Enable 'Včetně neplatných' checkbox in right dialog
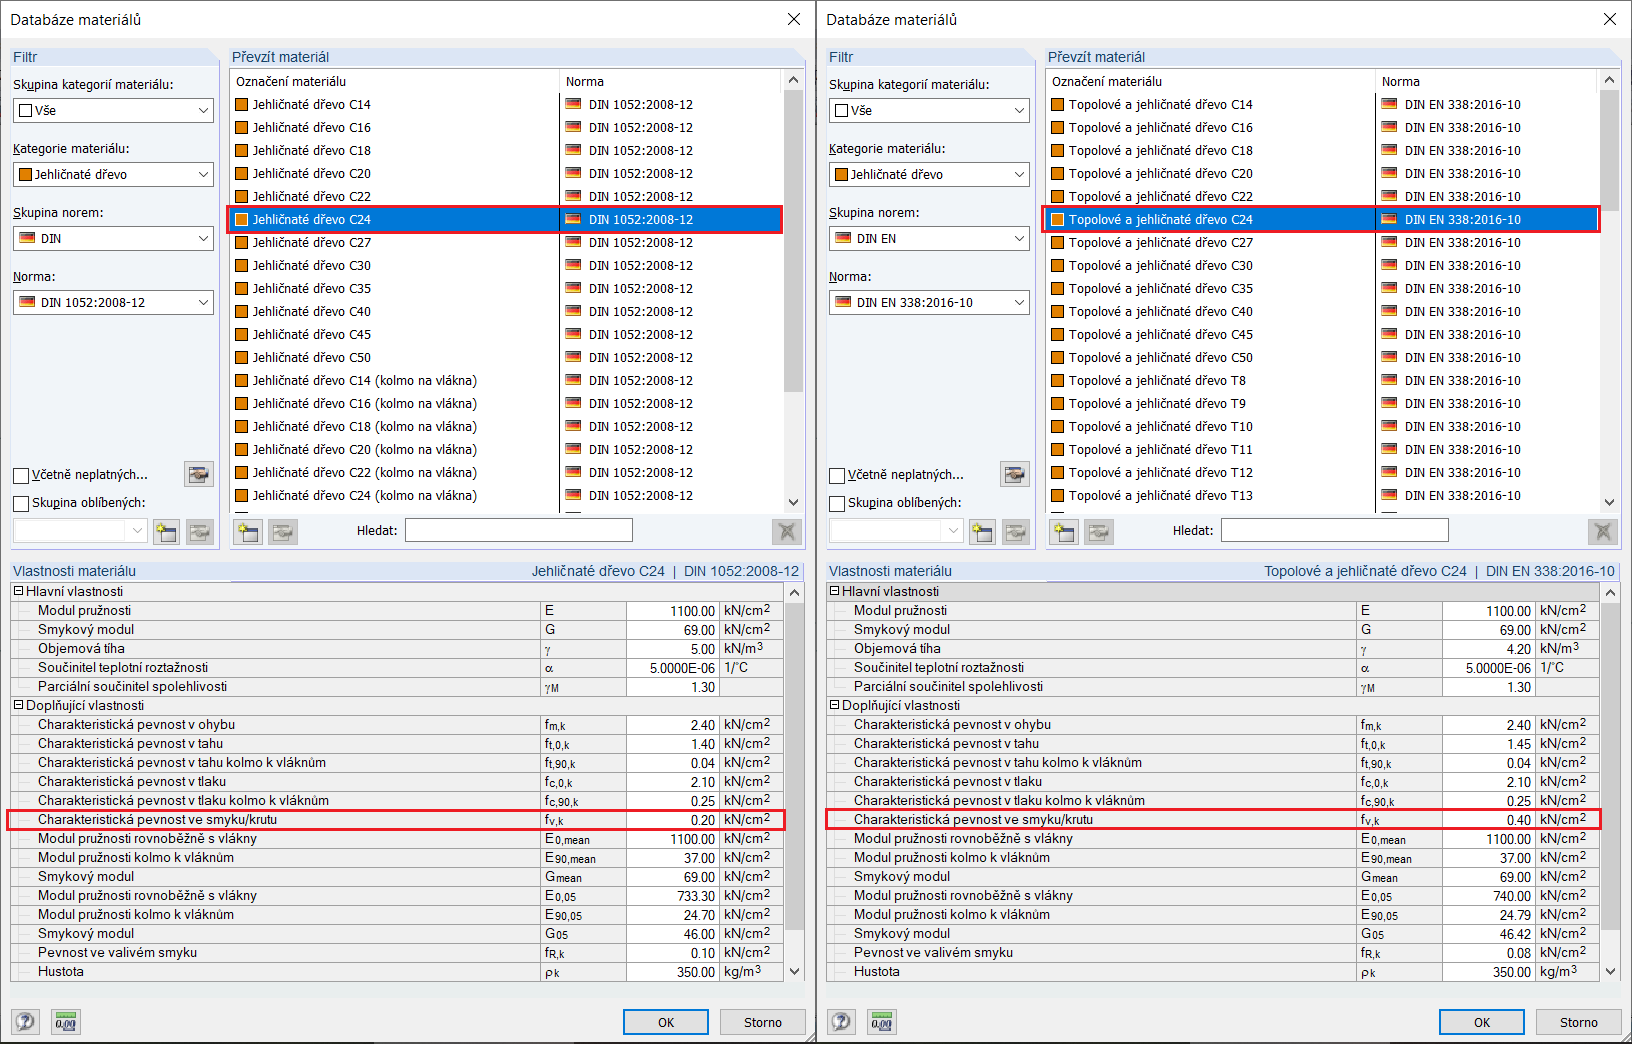1634x1044 pixels. tap(837, 475)
